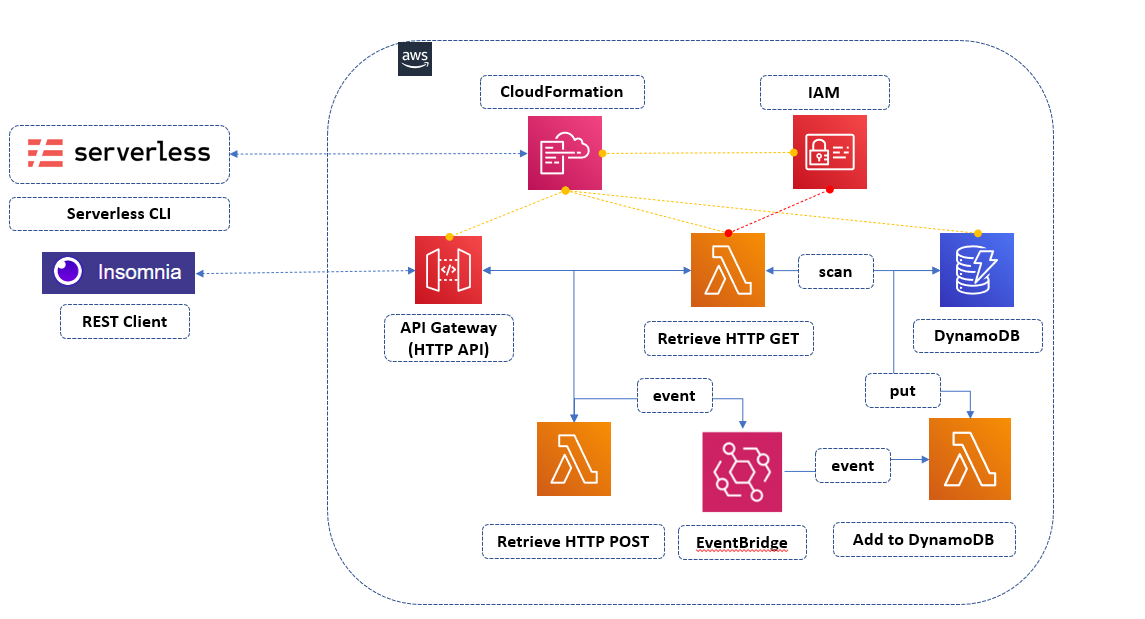Click the event label before Add to DynamoDB

pos(852,465)
